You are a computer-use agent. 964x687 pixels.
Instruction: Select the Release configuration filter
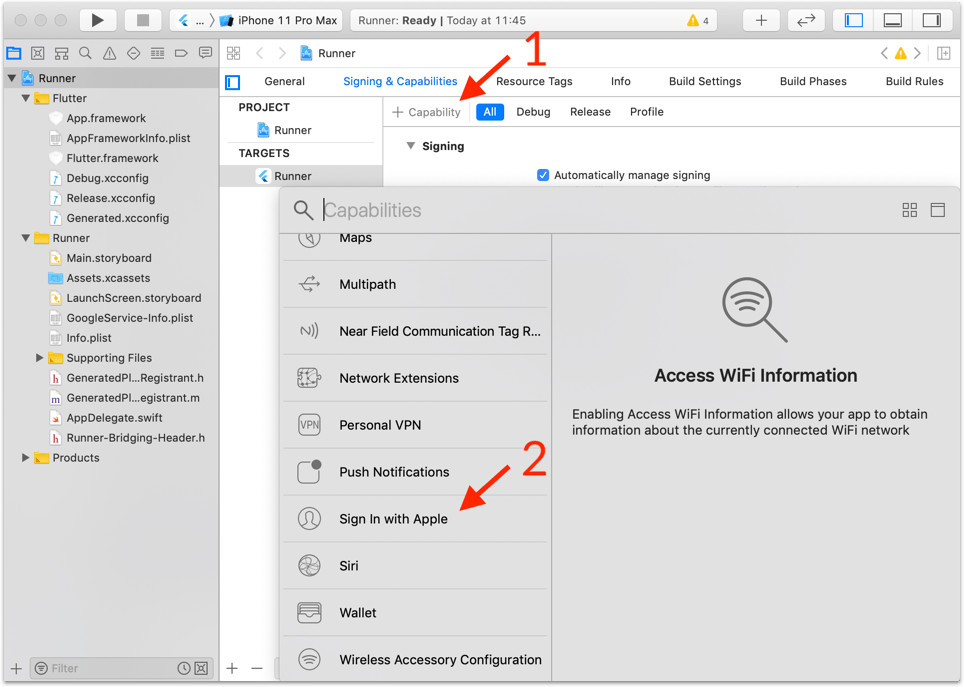[590, 112]
